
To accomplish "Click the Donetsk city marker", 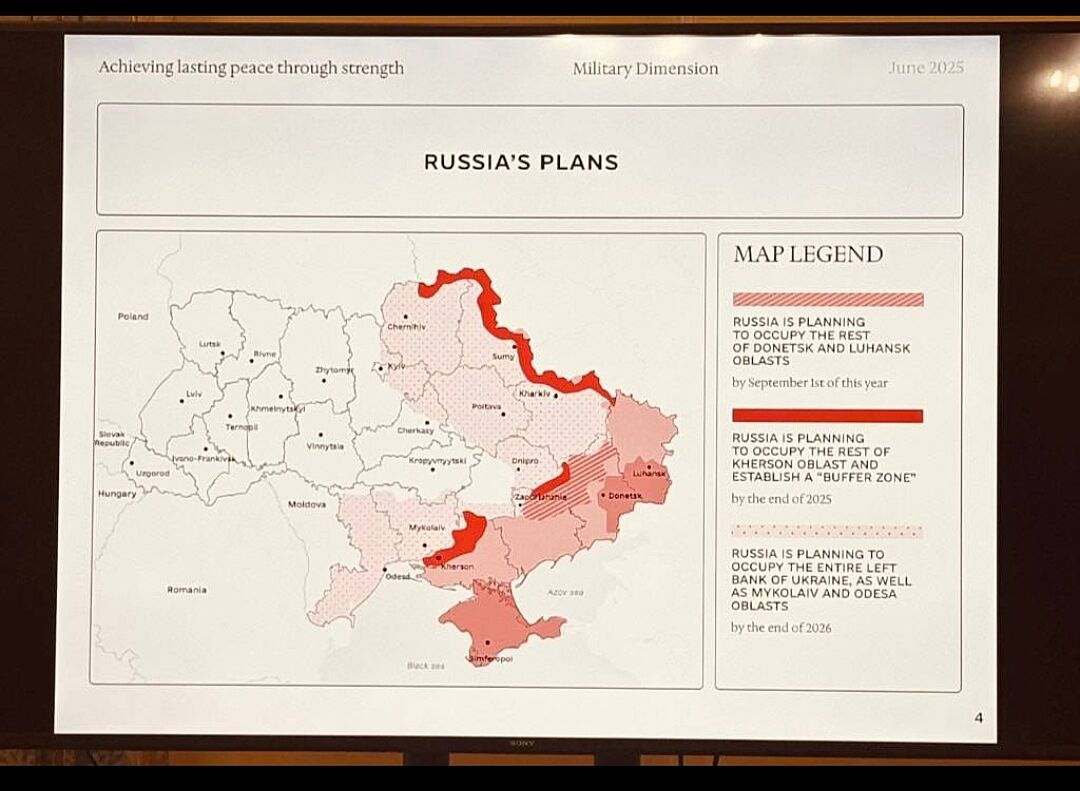I will 603,495.
